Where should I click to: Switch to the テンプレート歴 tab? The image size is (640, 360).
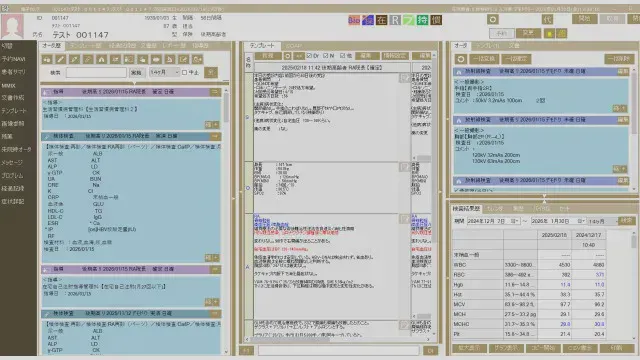pyautogui.click(x=85, y=46)
